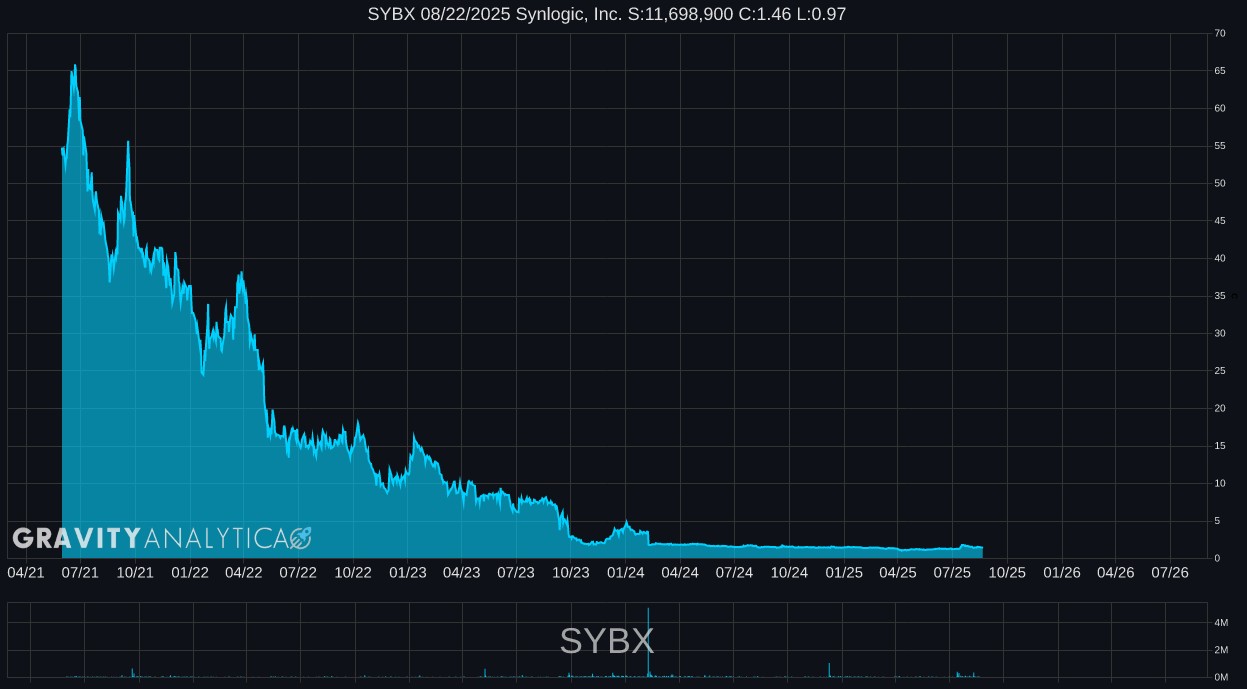The width and height of the screenshot is (1247, 689).
Task: Click the price axis label '60'
Action: [x=1220, y=108]
